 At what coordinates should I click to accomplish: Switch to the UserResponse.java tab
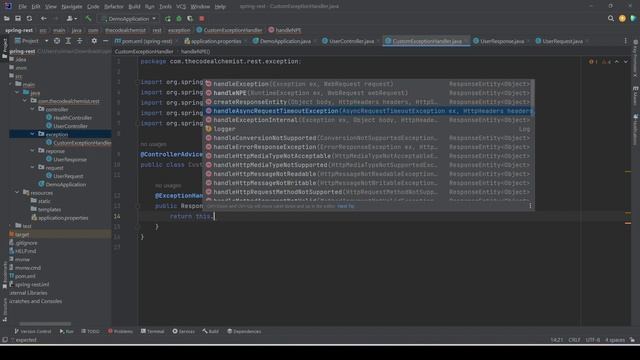(x=502, y=41)
